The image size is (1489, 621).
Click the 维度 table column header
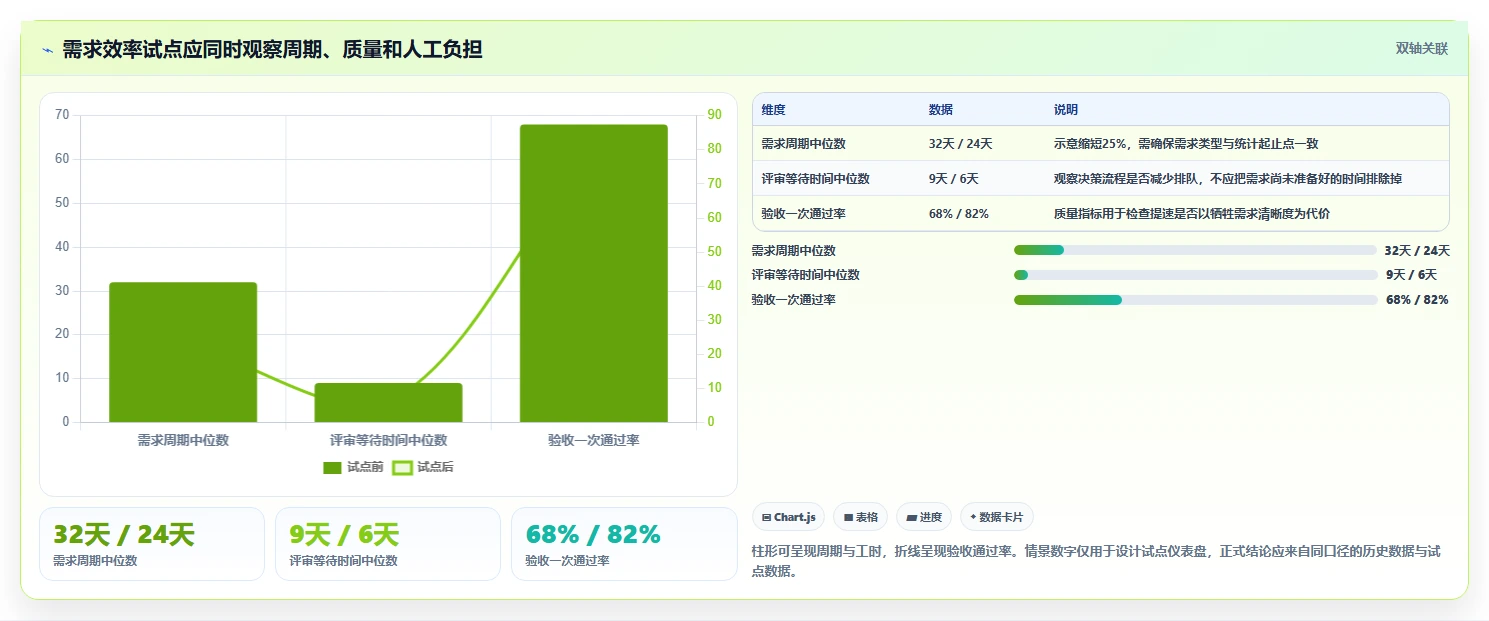click(773, 110)
